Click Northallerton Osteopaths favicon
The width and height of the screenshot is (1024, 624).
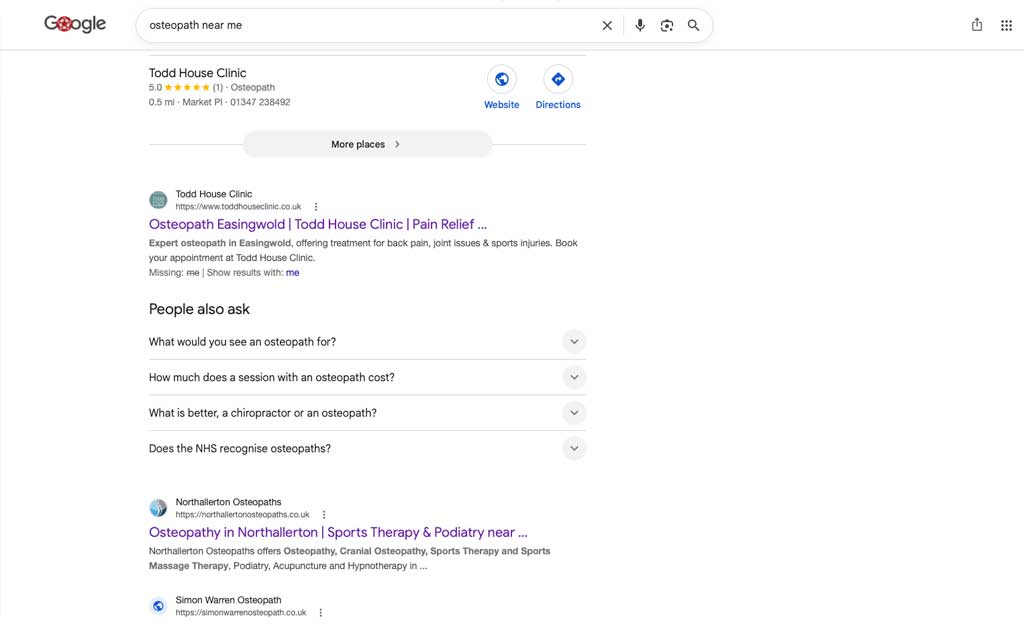158,508
